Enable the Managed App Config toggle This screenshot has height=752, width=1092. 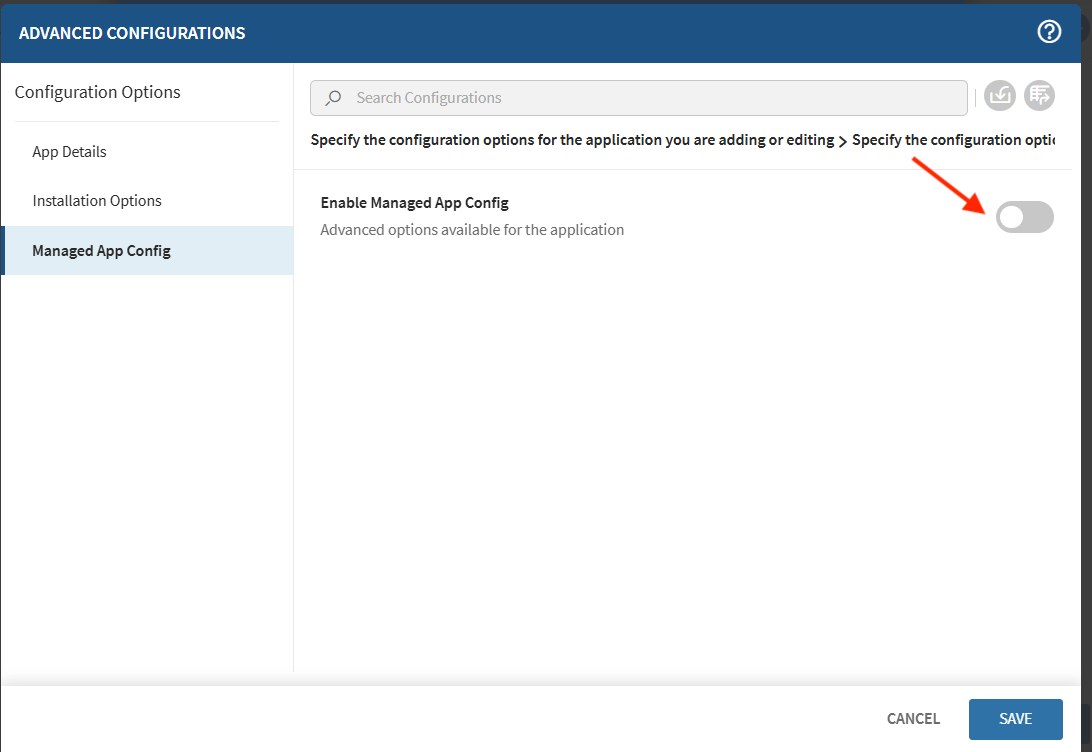[x=1024, y=217]
